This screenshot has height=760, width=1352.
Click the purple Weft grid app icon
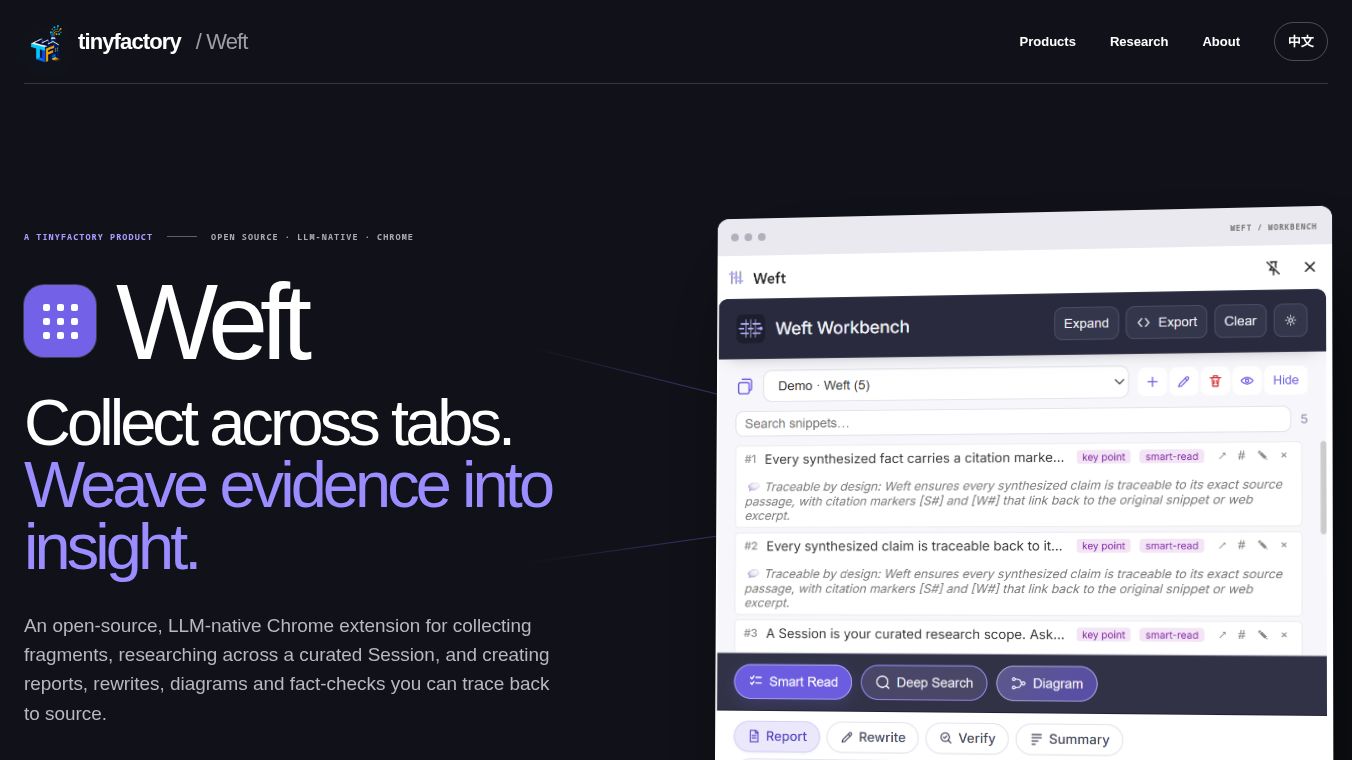(60, 321)
